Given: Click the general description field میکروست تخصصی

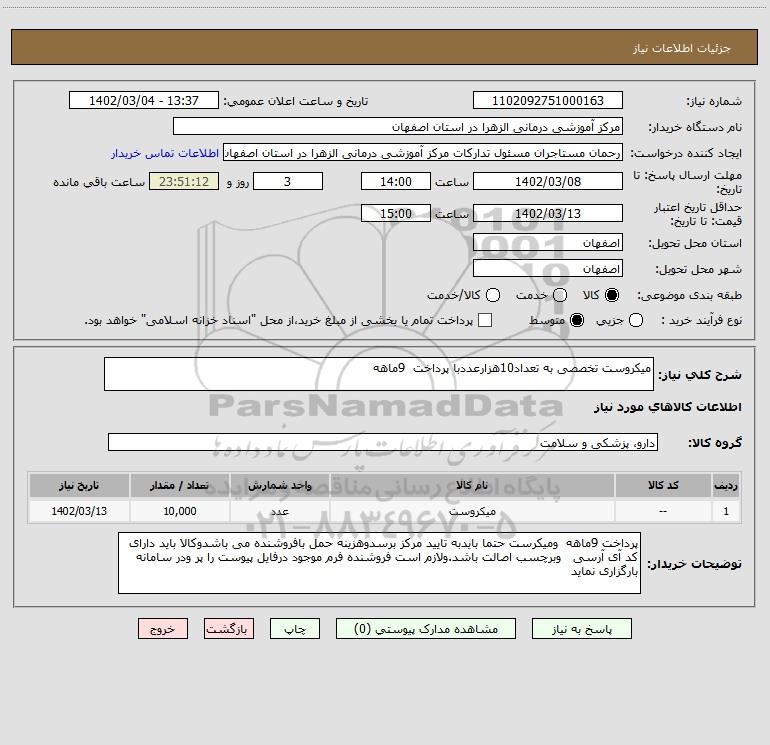Looking at the screenshot, I should [x=379, y=374].
